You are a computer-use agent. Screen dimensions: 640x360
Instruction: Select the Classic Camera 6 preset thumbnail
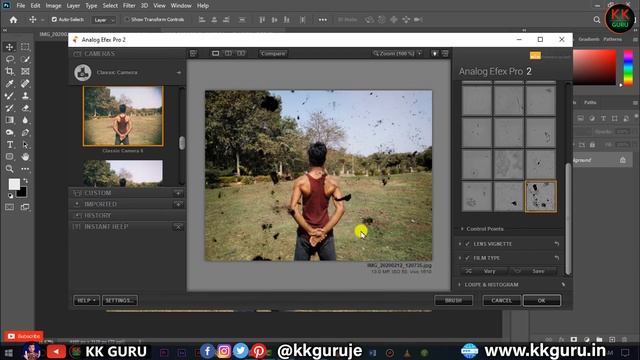[x=123, y=116]
